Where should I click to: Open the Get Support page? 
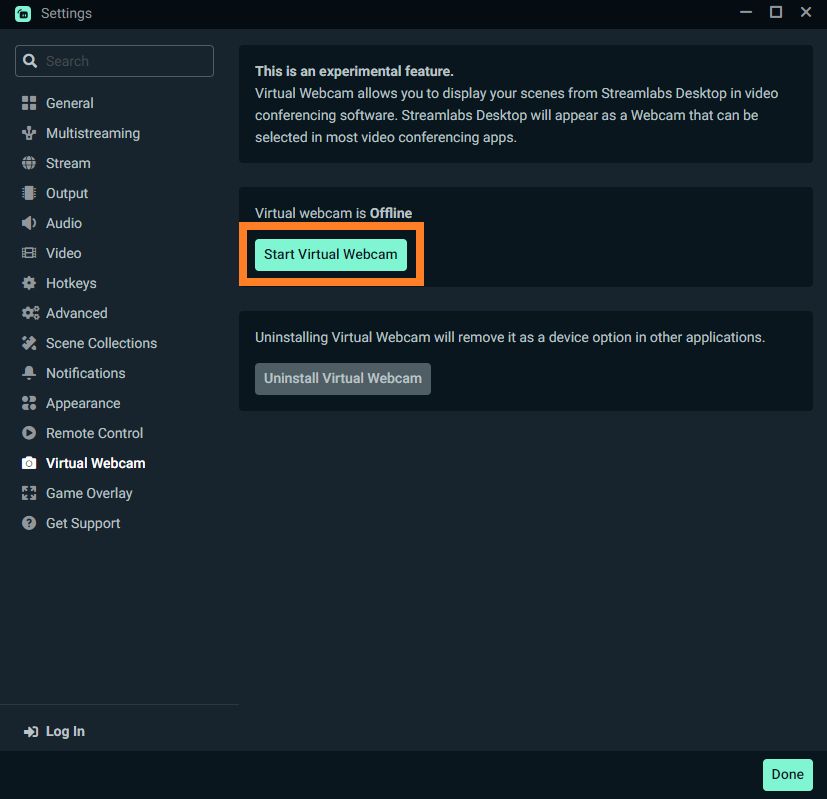(x=83, y=523)
